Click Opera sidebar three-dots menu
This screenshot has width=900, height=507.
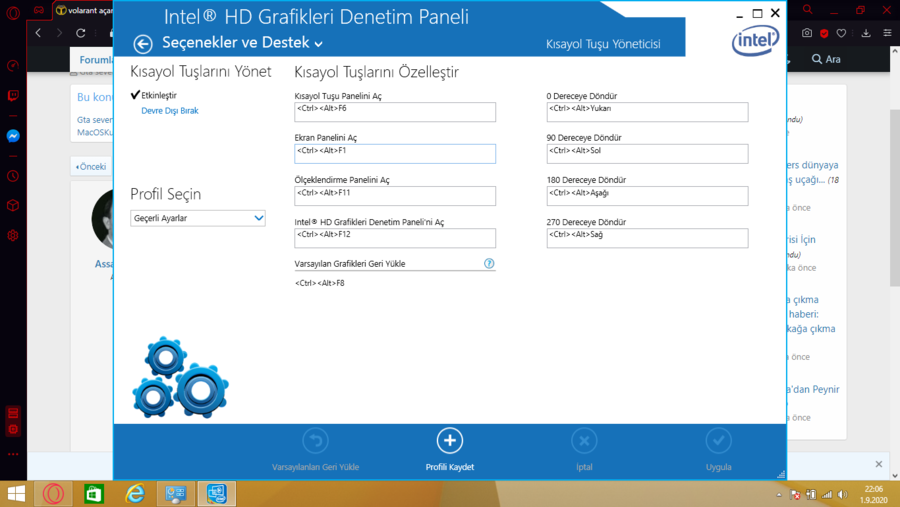click(13, 454)
